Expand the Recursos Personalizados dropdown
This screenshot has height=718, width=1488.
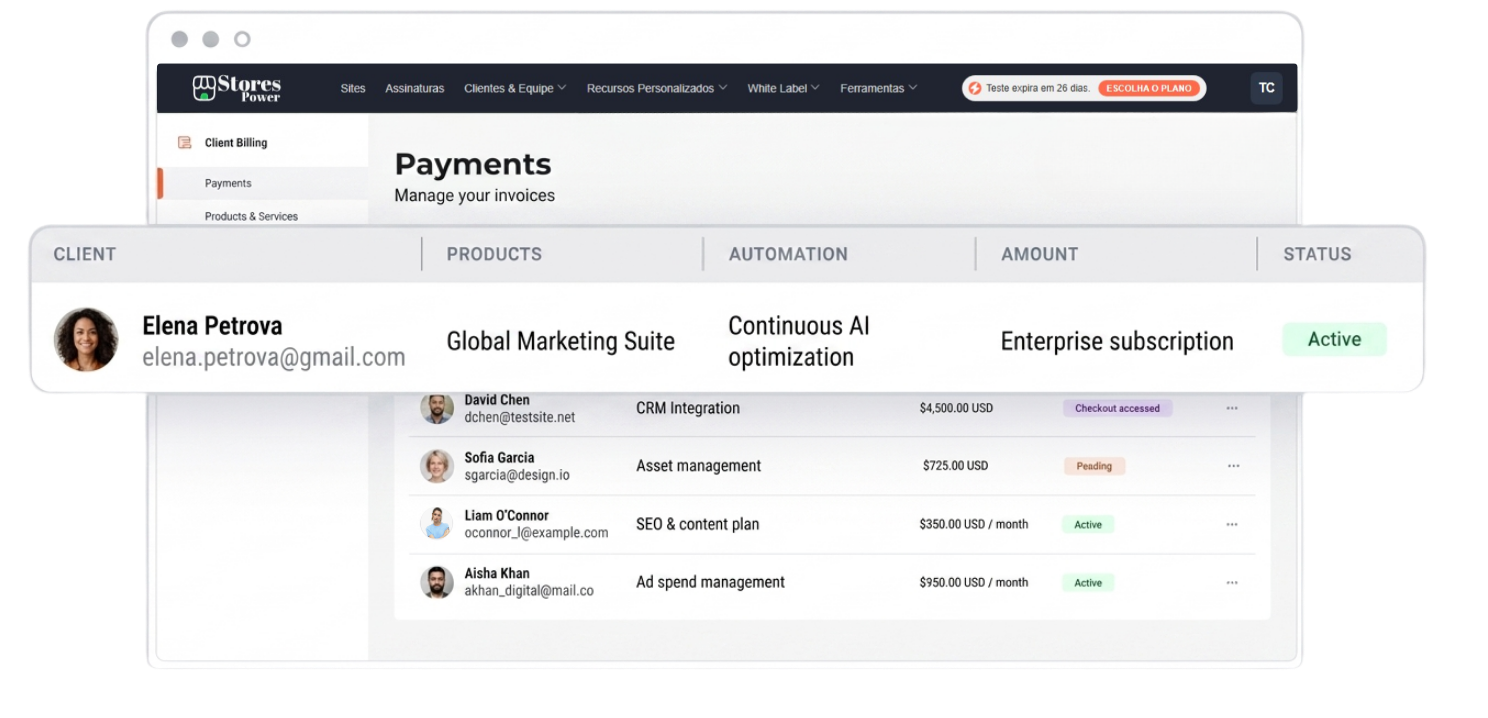pyautogui.click(x=657, y=88)
